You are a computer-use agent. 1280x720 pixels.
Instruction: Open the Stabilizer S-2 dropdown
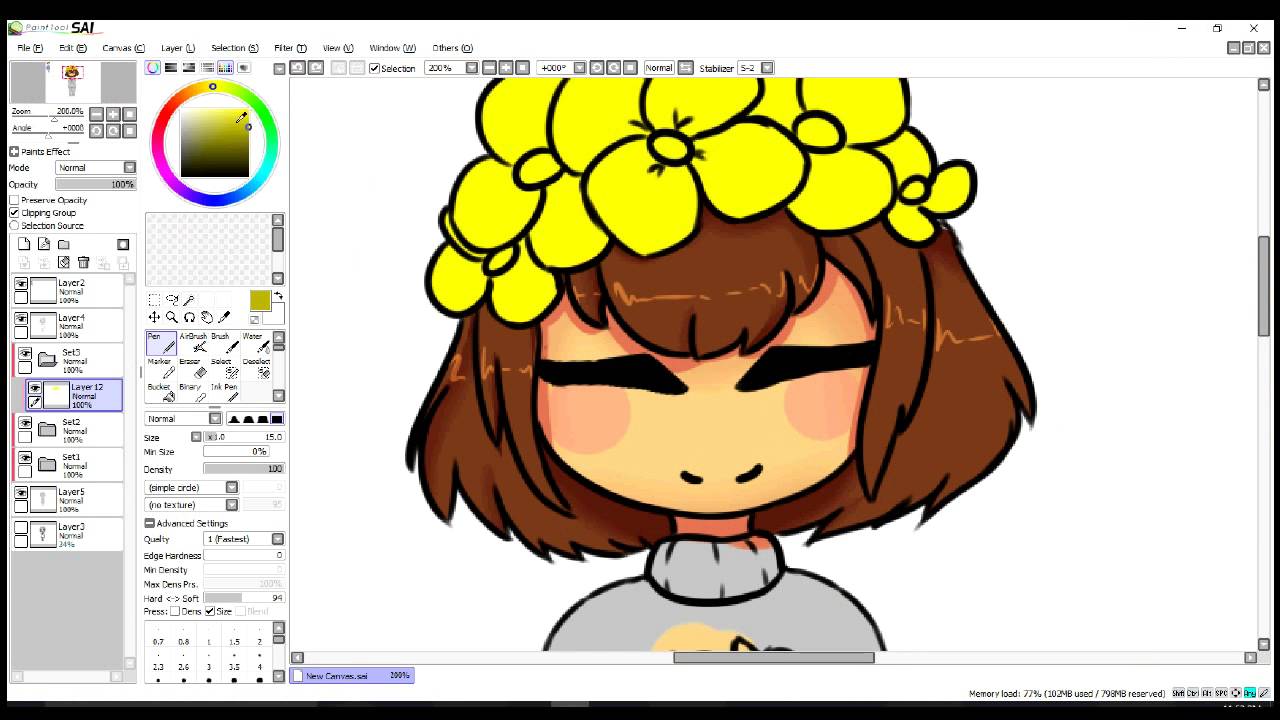click(756, 68)
